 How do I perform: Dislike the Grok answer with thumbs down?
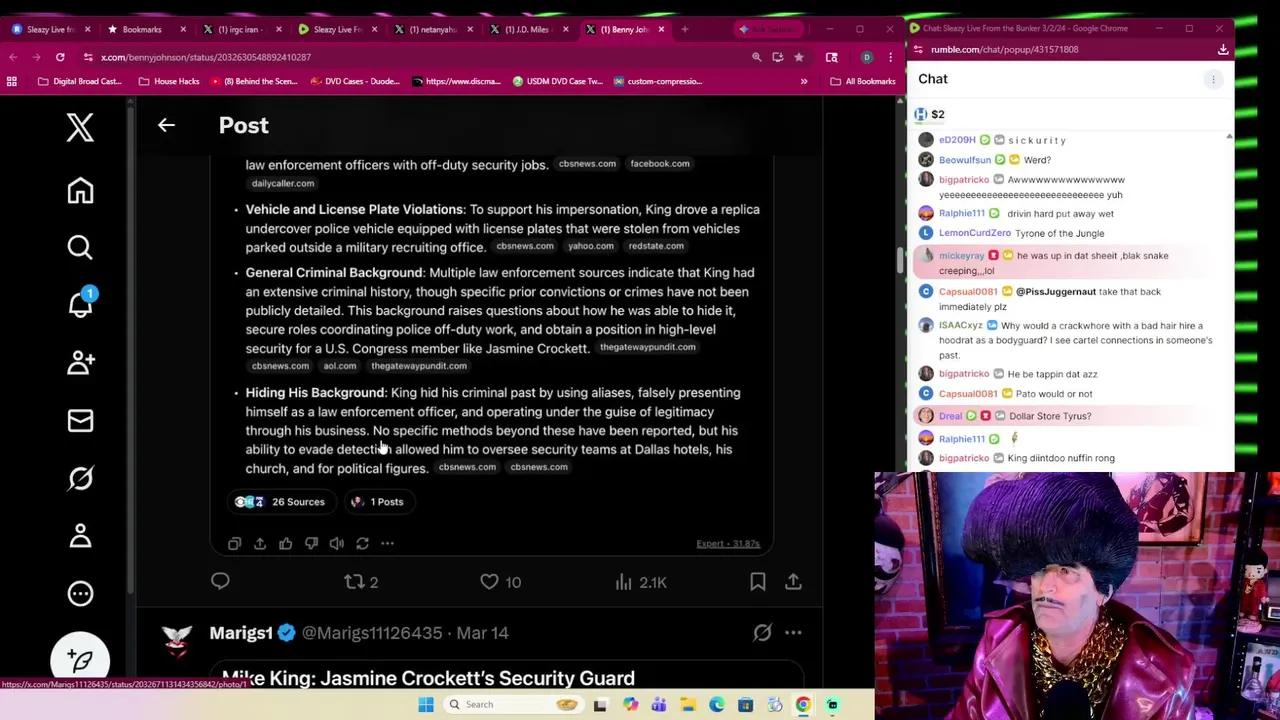[311, 543]
